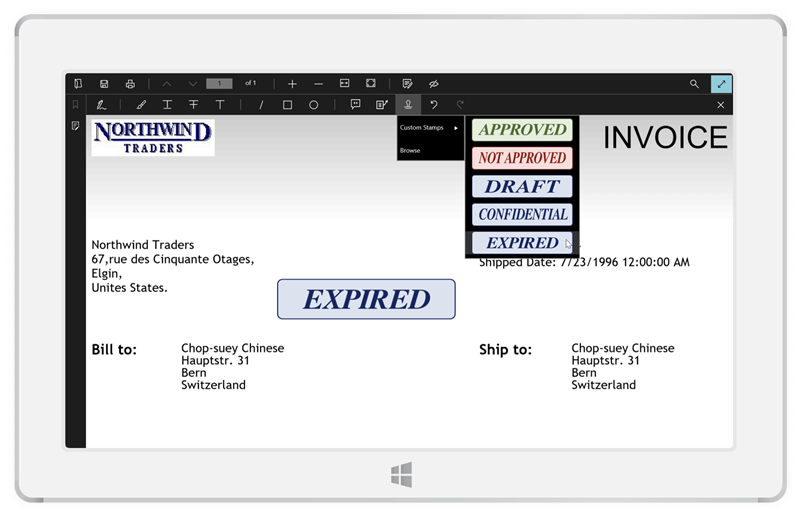
Task: Choose the Rectangle shape tool
Action: coord(287,105)
